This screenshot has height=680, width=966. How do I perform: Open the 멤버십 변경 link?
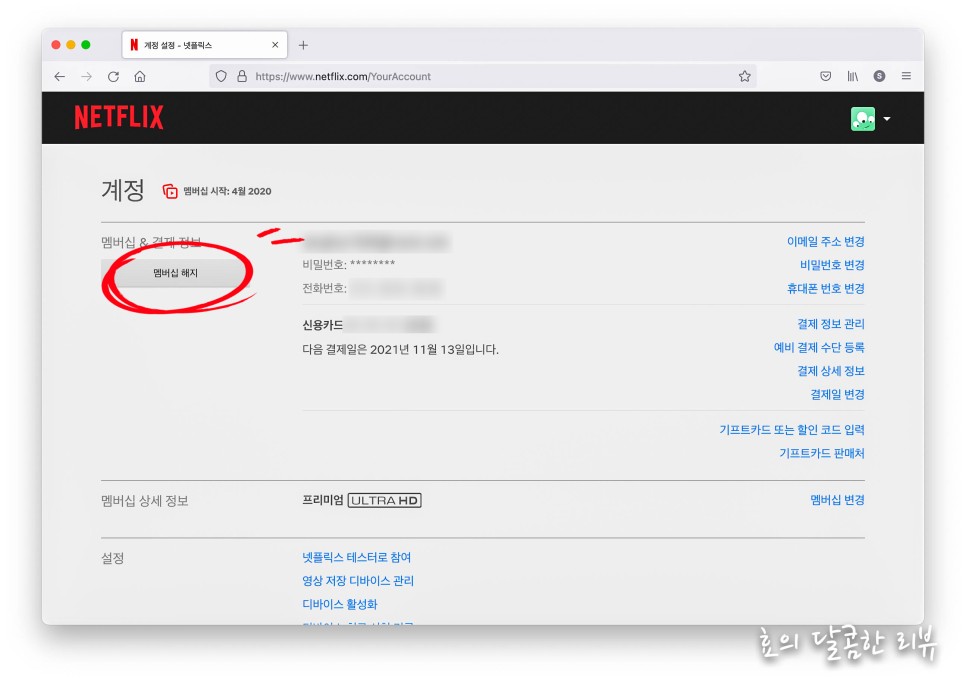837,500
